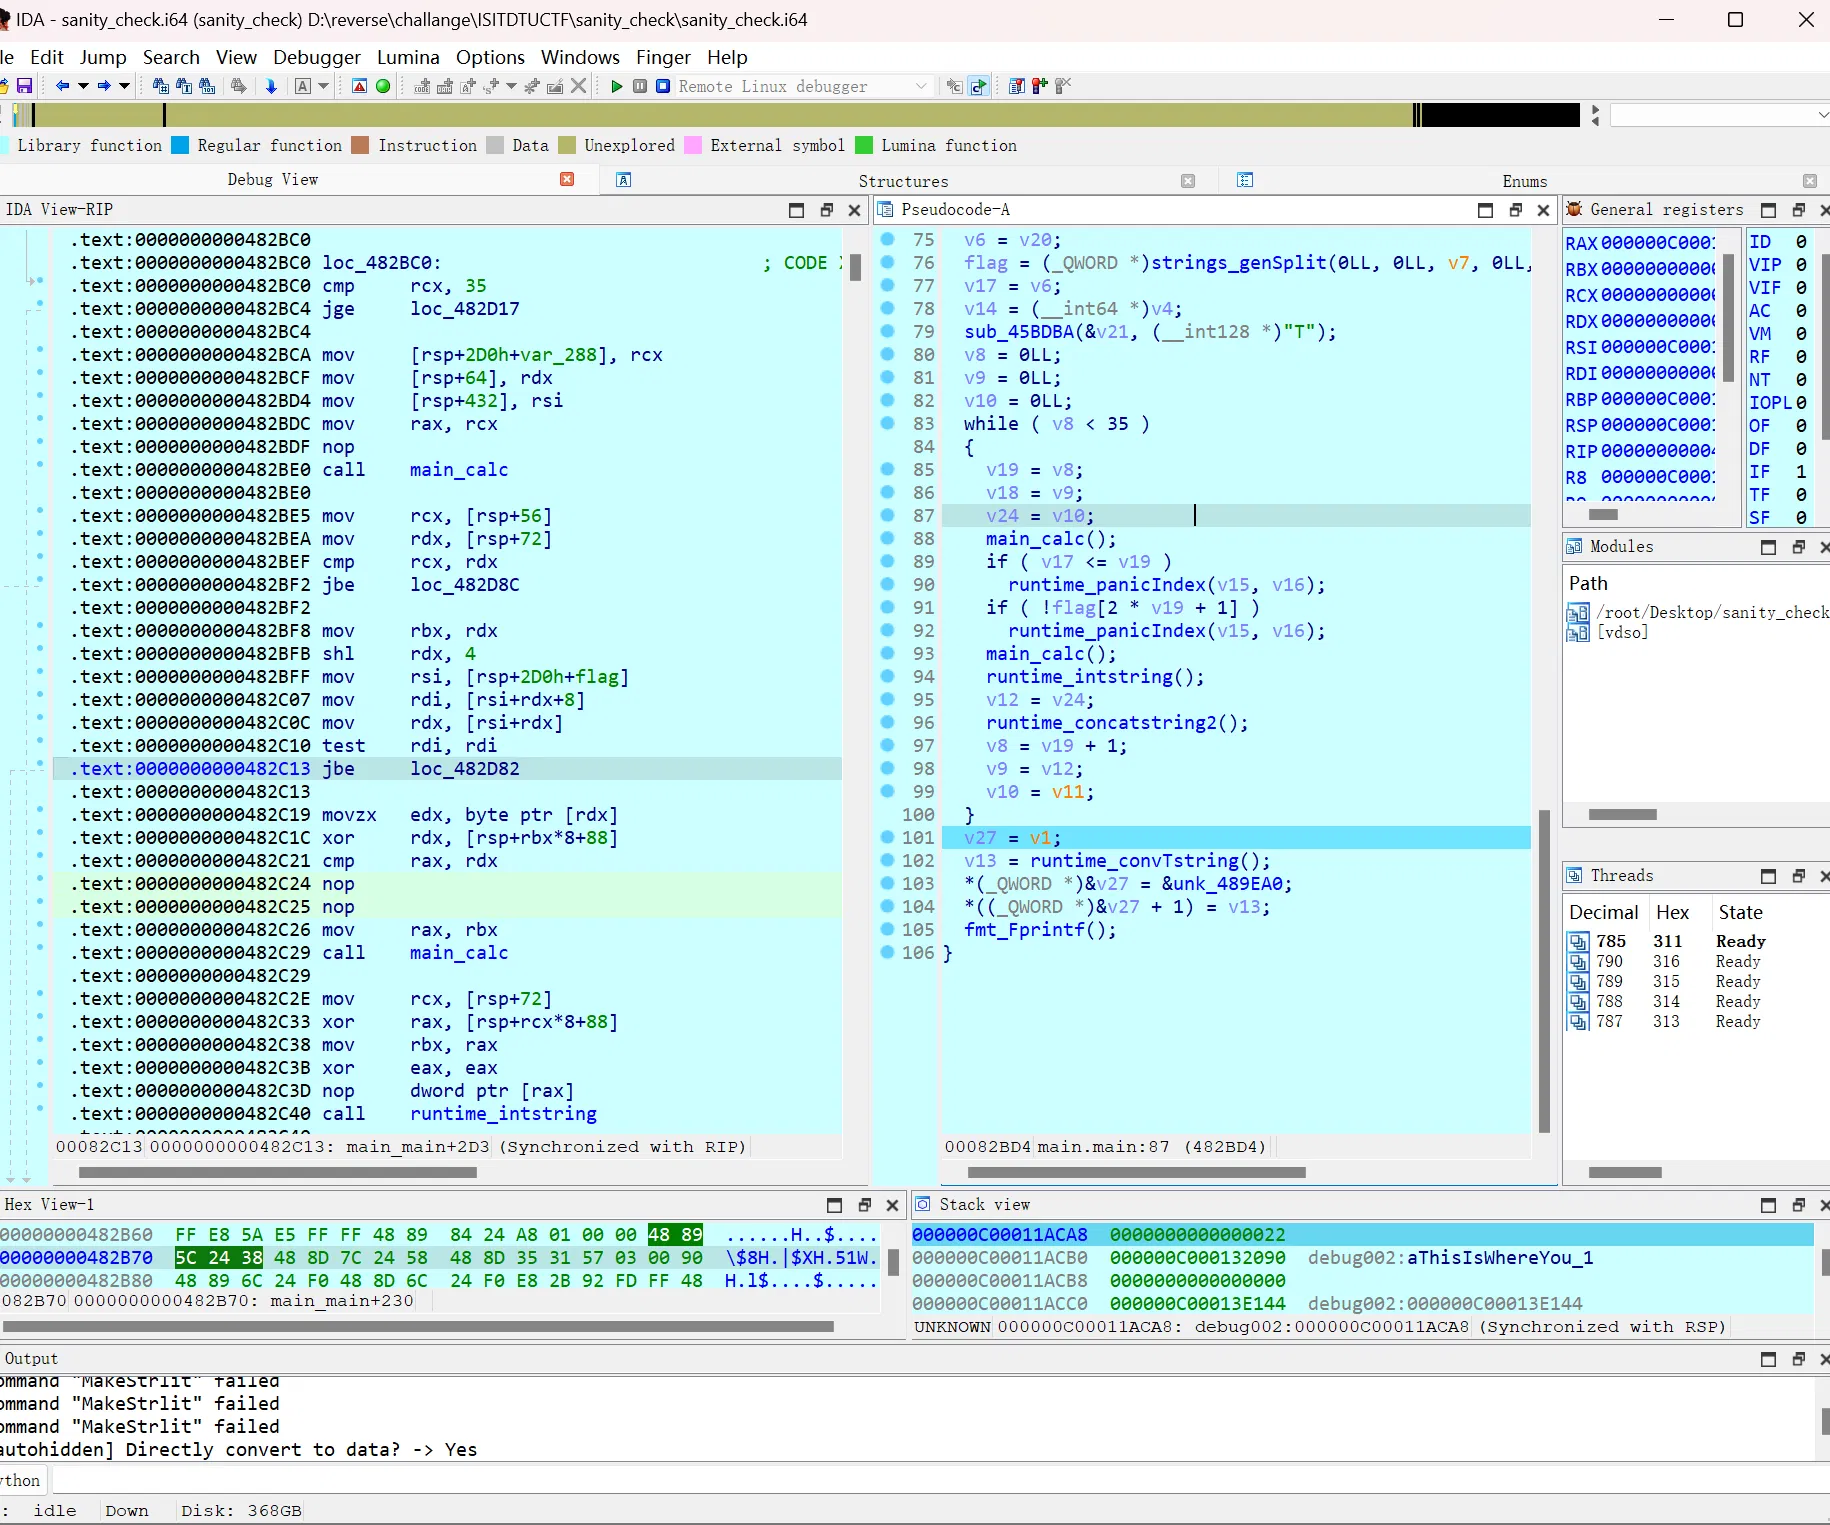This screenshot has height=1525, width=1830.
Task: Click the first binoculars search icon
Action: (x=160, y=87)
